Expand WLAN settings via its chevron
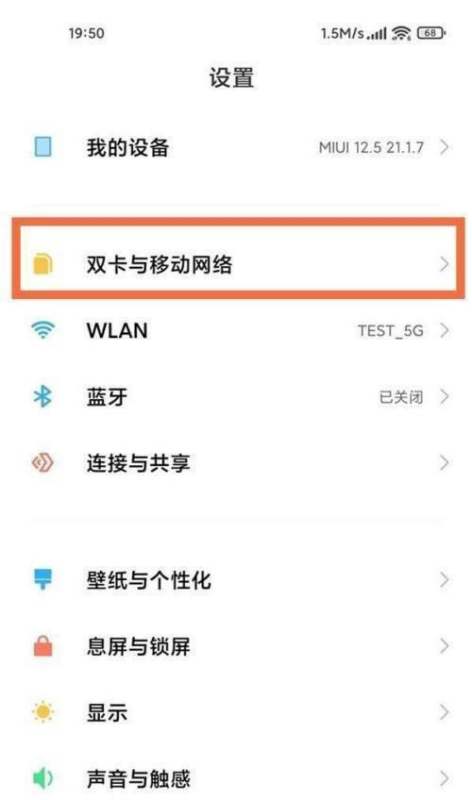Screen dimensions: 472x800 point(444,330)
